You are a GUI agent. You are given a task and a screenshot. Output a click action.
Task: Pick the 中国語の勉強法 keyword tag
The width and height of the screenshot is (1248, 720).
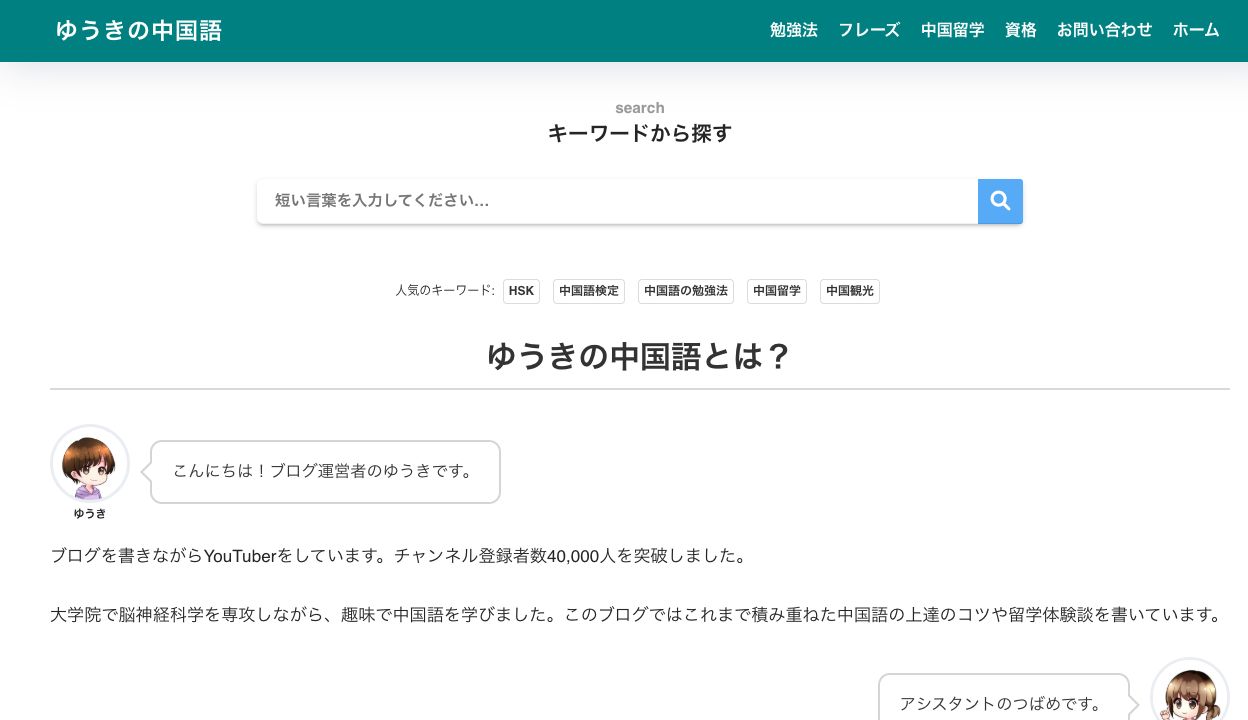(686, 291)
